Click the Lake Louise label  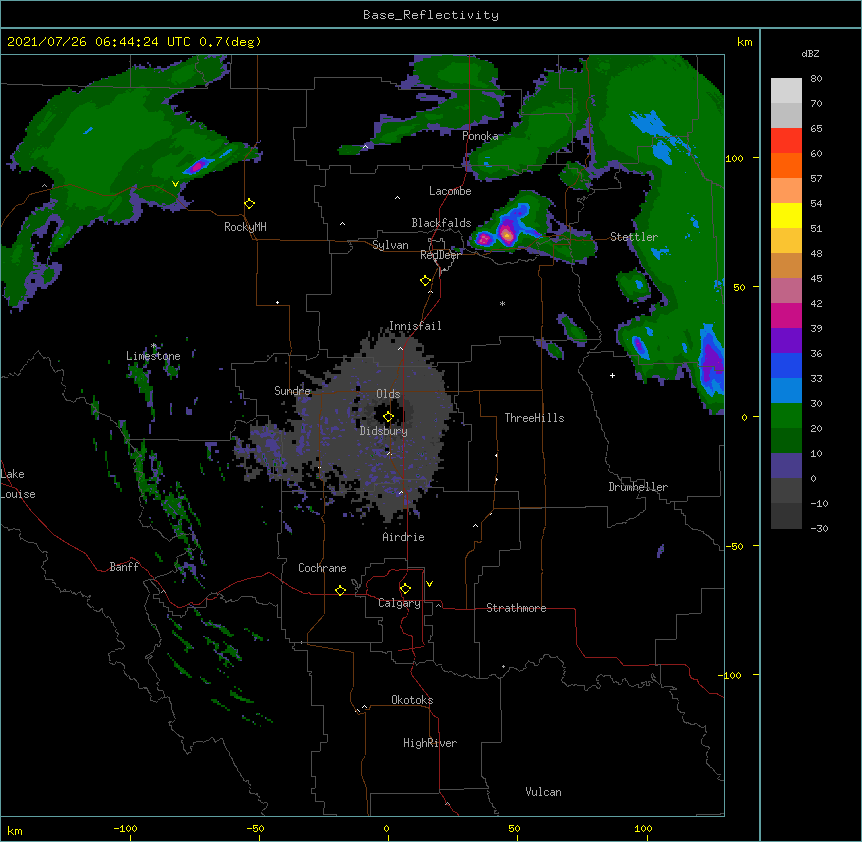click(x=18, y=484)
